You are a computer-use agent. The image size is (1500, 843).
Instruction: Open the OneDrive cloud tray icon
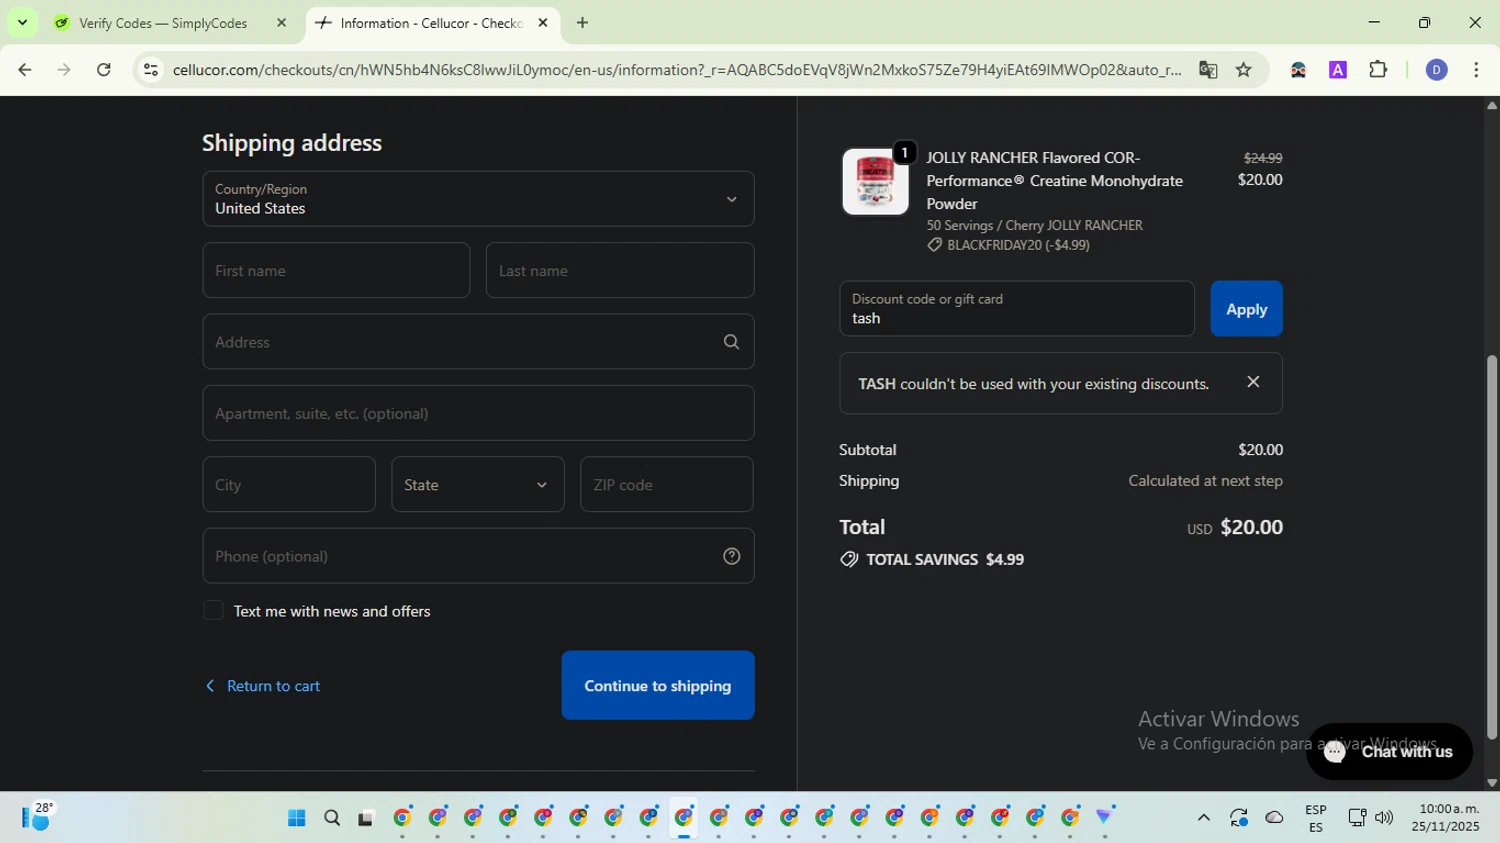(1274, 818)
